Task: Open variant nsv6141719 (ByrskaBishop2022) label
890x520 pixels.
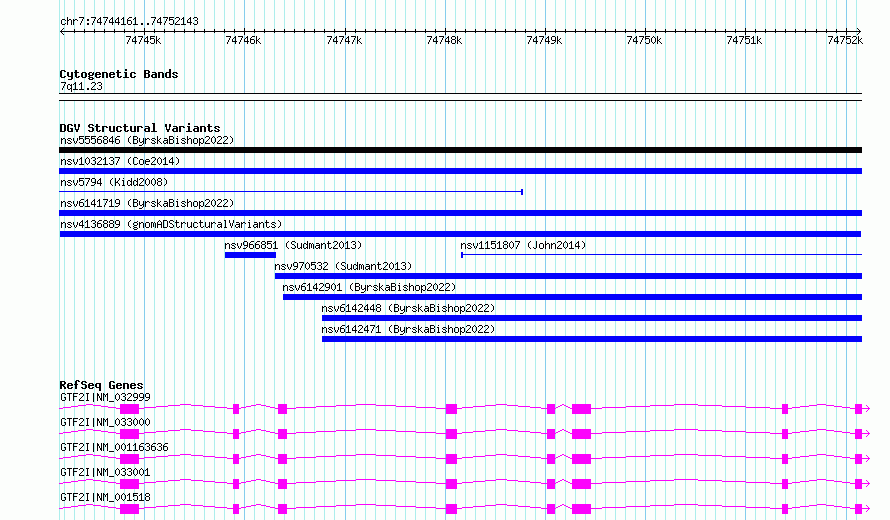Action: (147, 203)
